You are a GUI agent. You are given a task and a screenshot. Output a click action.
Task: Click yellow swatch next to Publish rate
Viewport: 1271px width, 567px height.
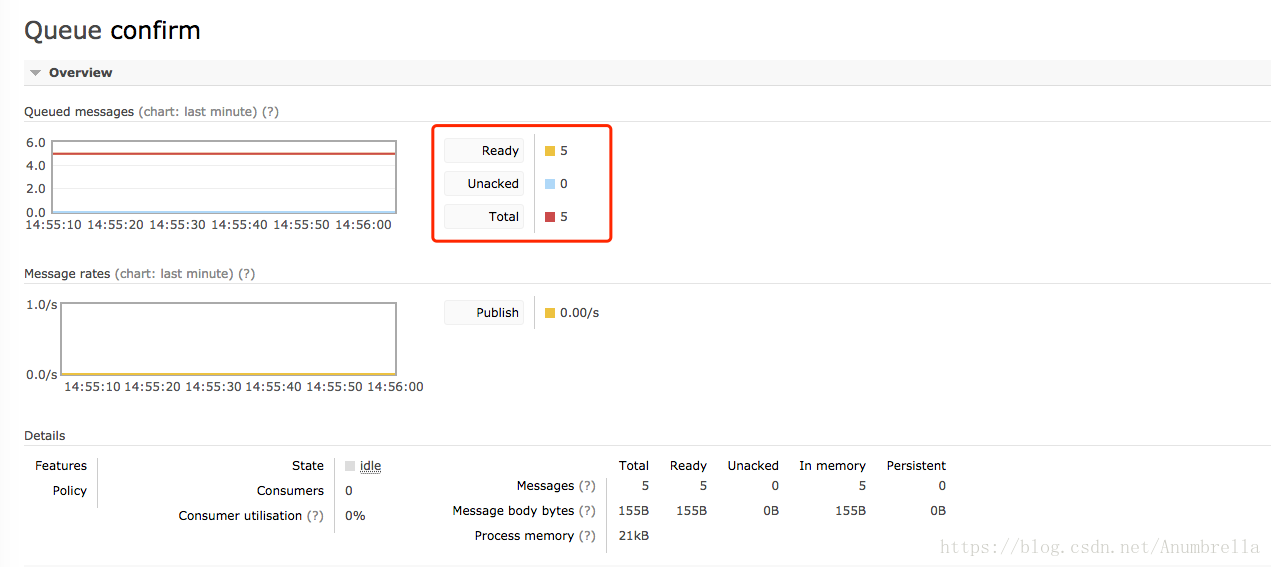550,313
